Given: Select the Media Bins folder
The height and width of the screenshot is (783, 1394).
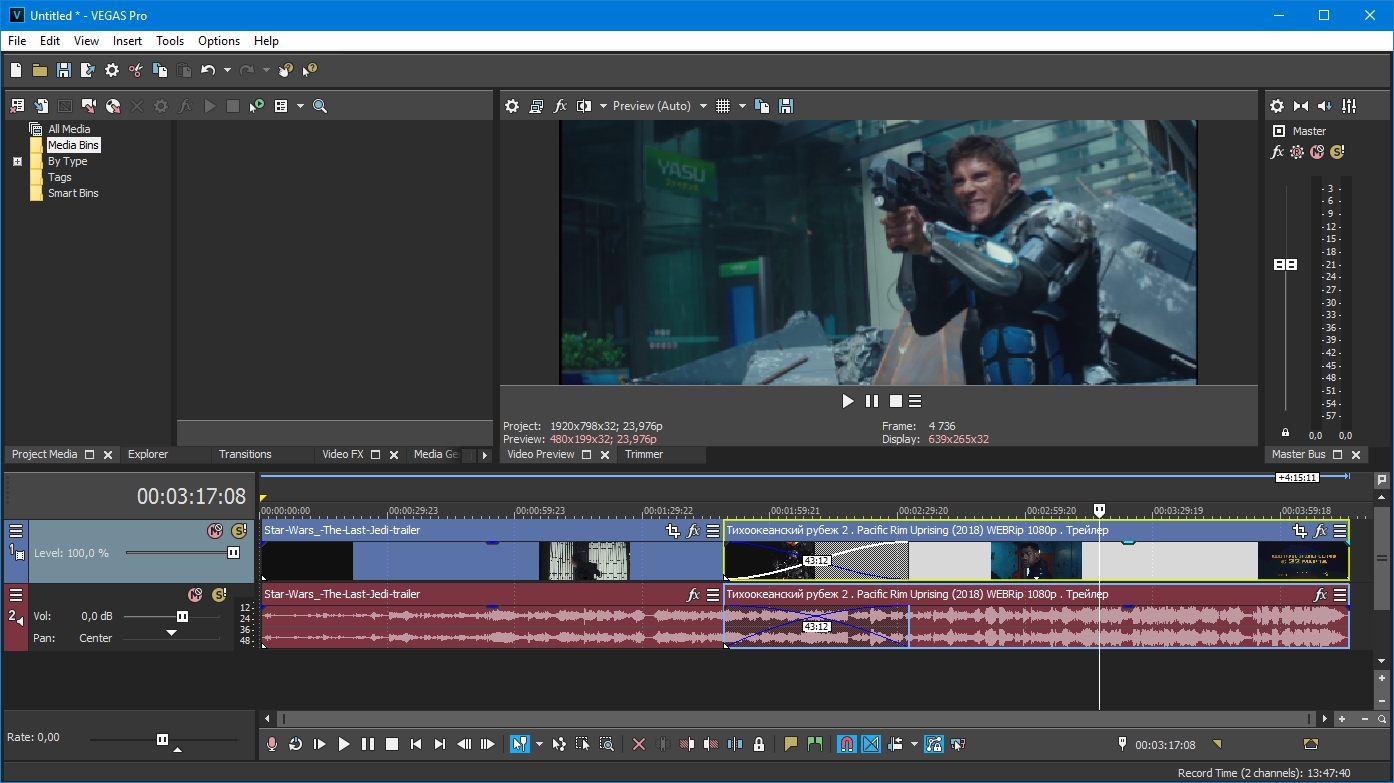Looking at the screenshot, I should pos(73,145).
